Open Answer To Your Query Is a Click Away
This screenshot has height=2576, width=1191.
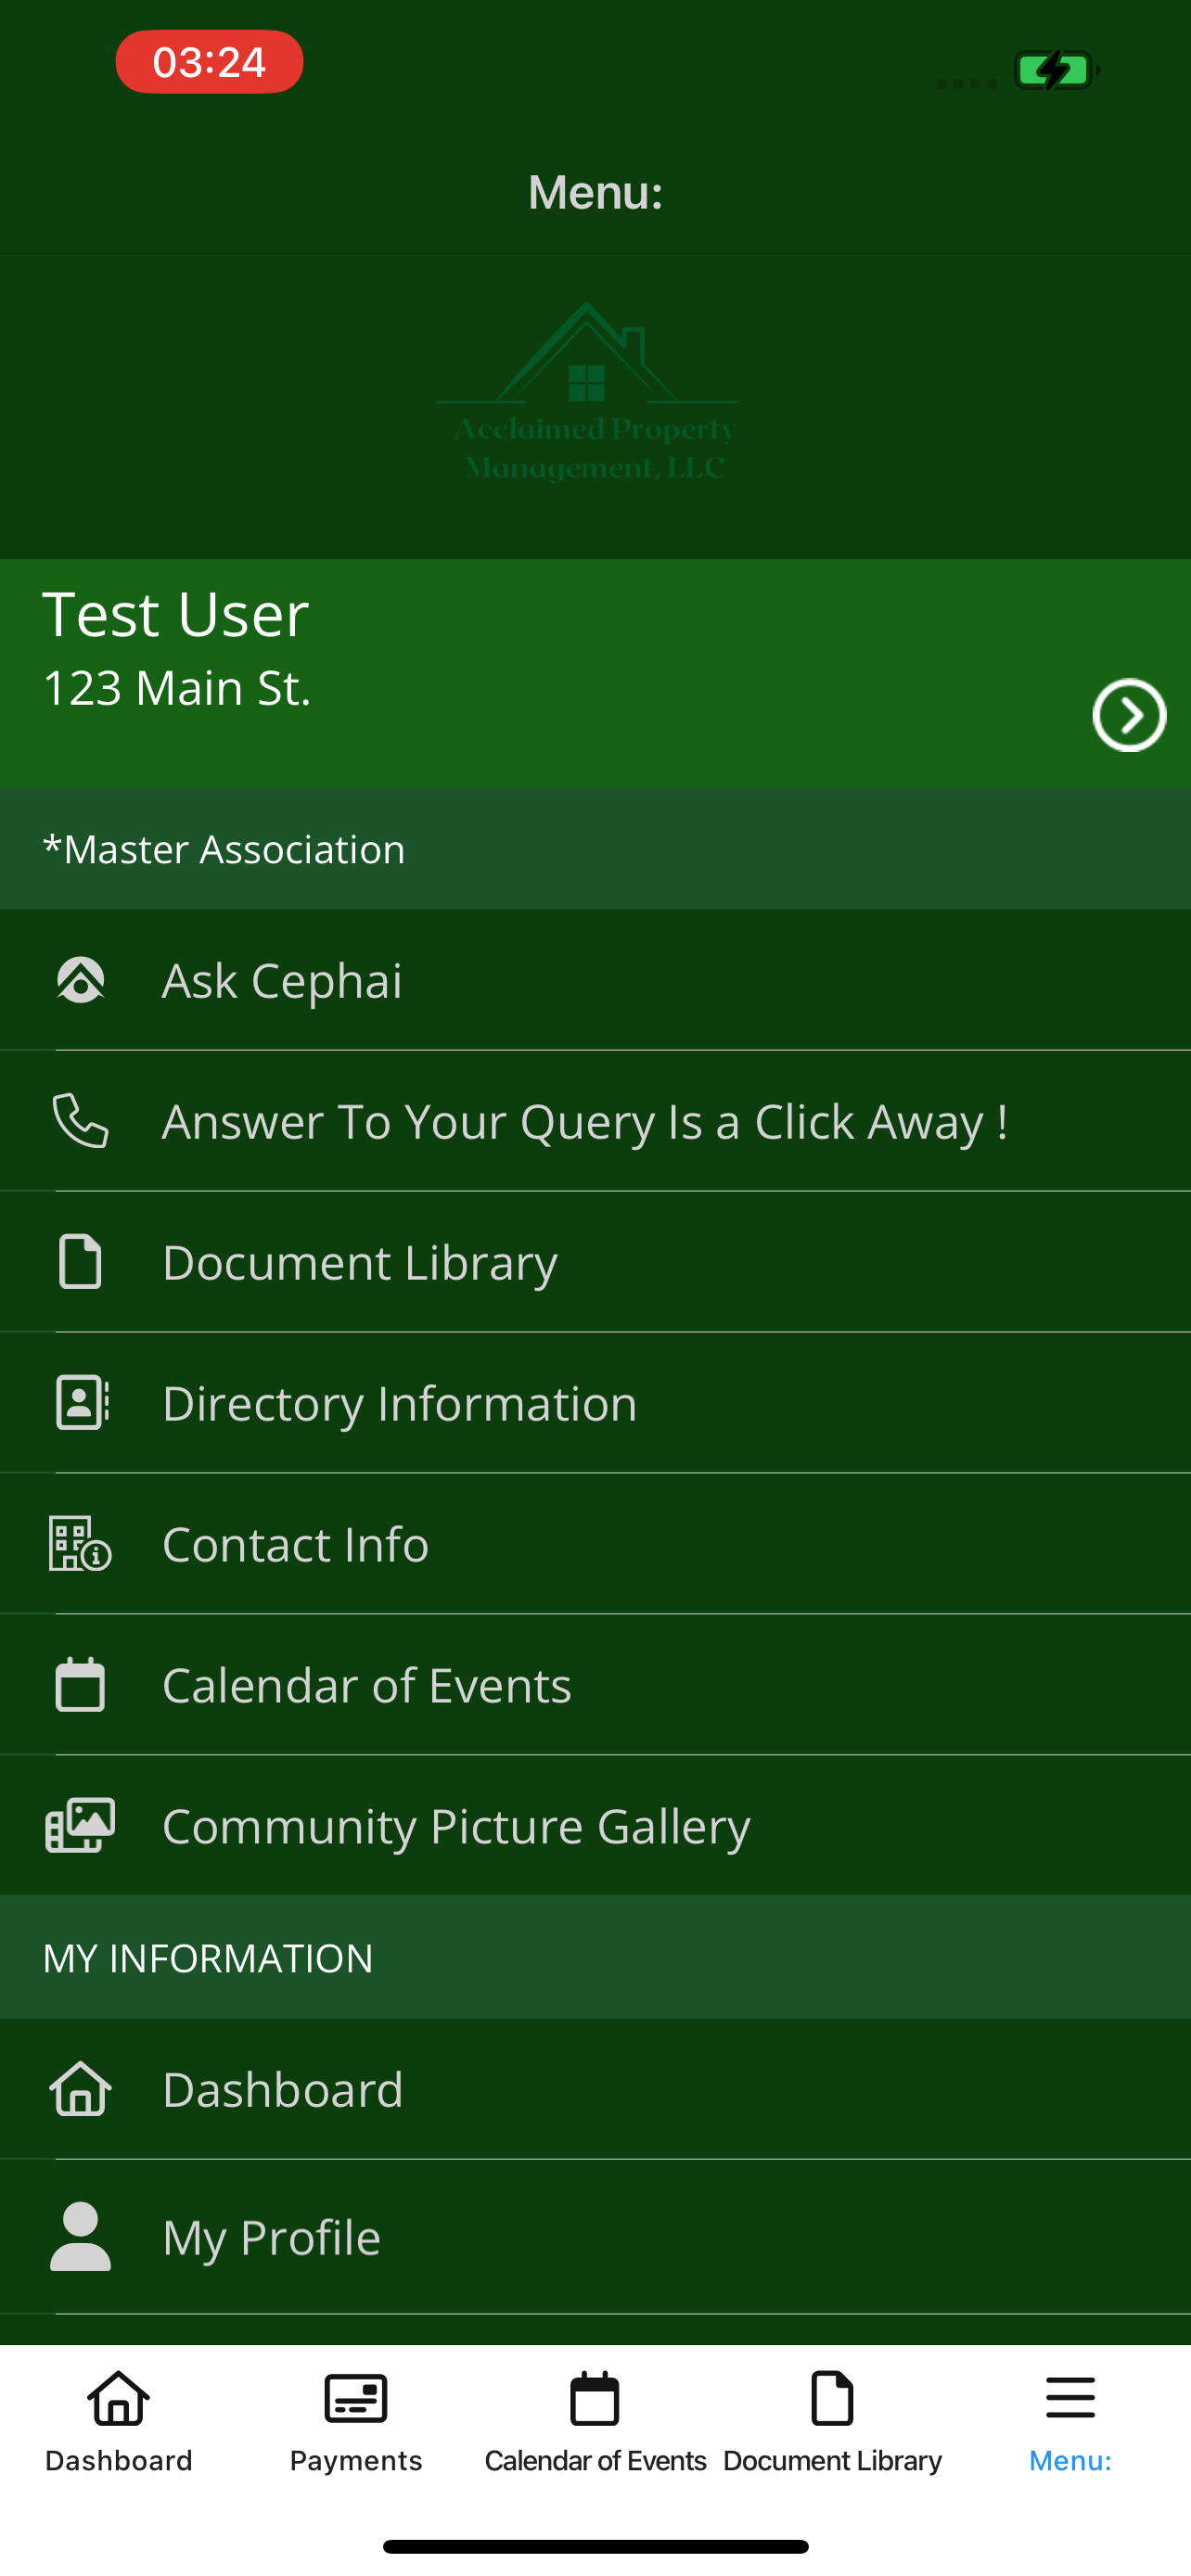[x=596, y=1121]
